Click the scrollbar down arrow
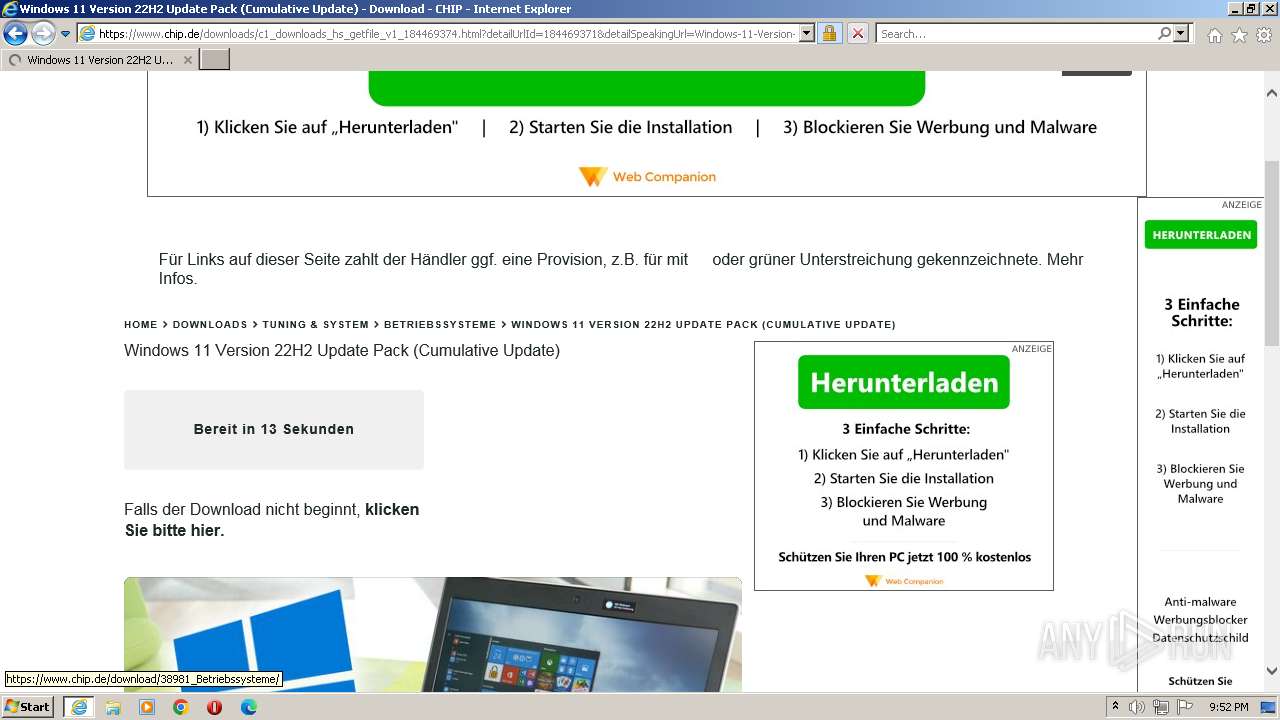1280x720 pixels. point(1272,672)
